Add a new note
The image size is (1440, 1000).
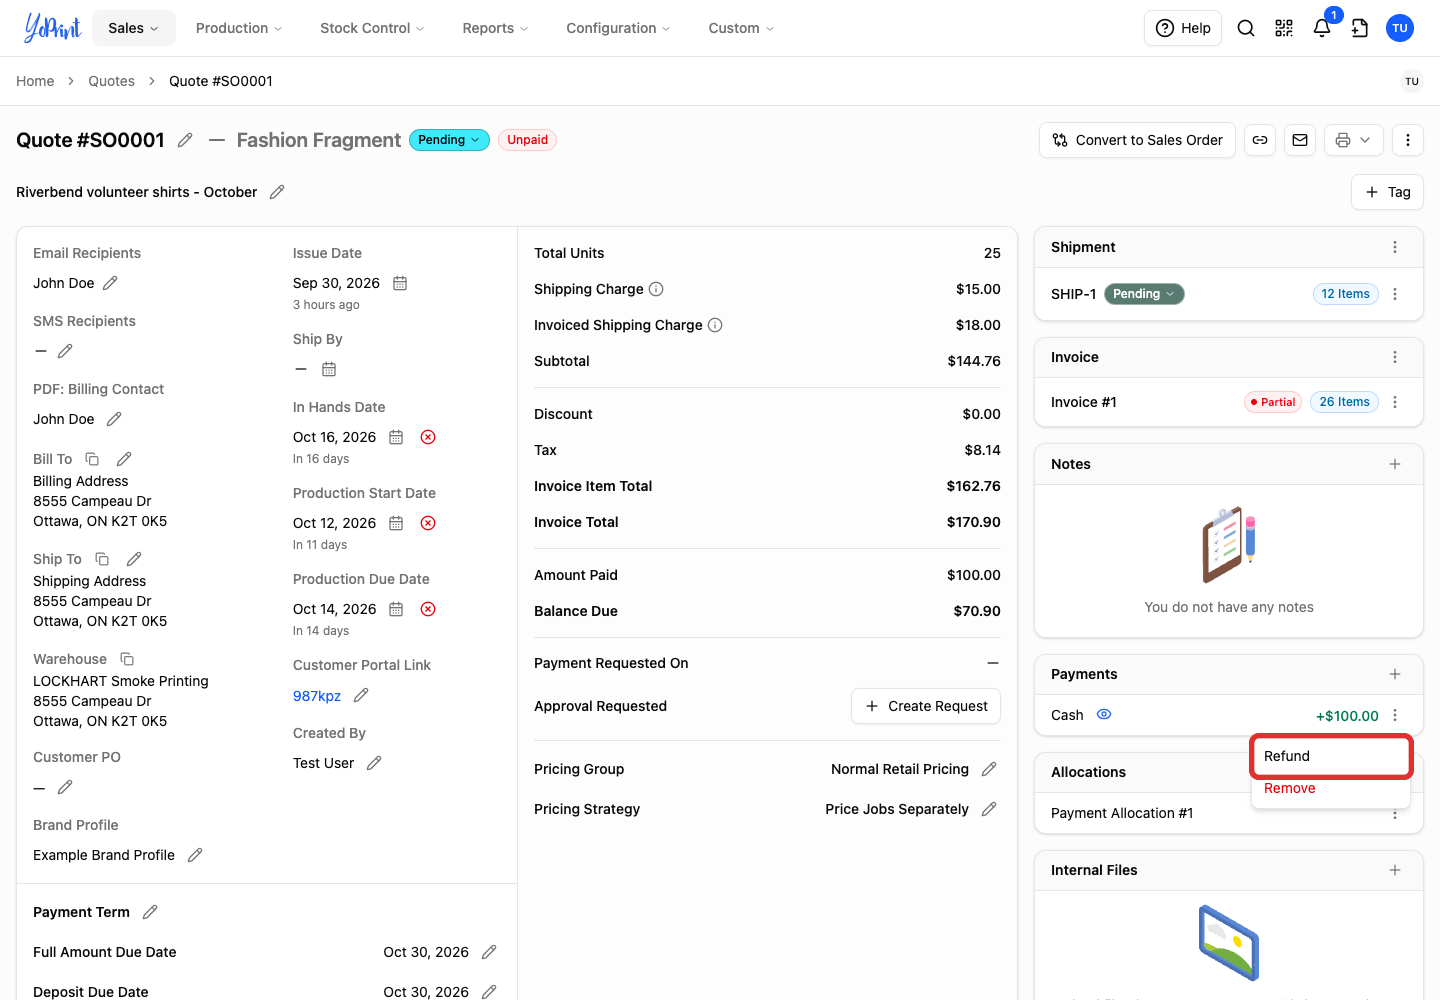(x=1395, y=464)
